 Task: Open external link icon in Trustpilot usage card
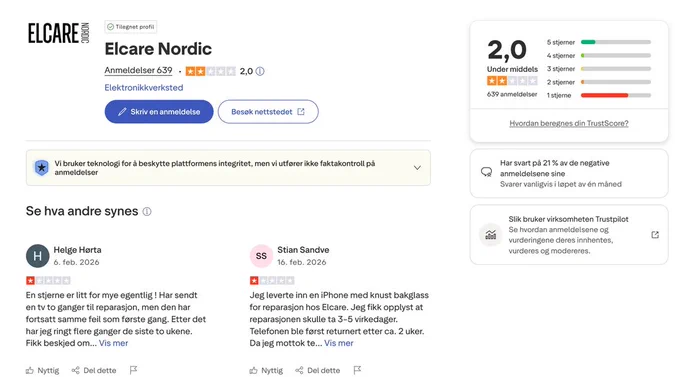pos(655,235)
